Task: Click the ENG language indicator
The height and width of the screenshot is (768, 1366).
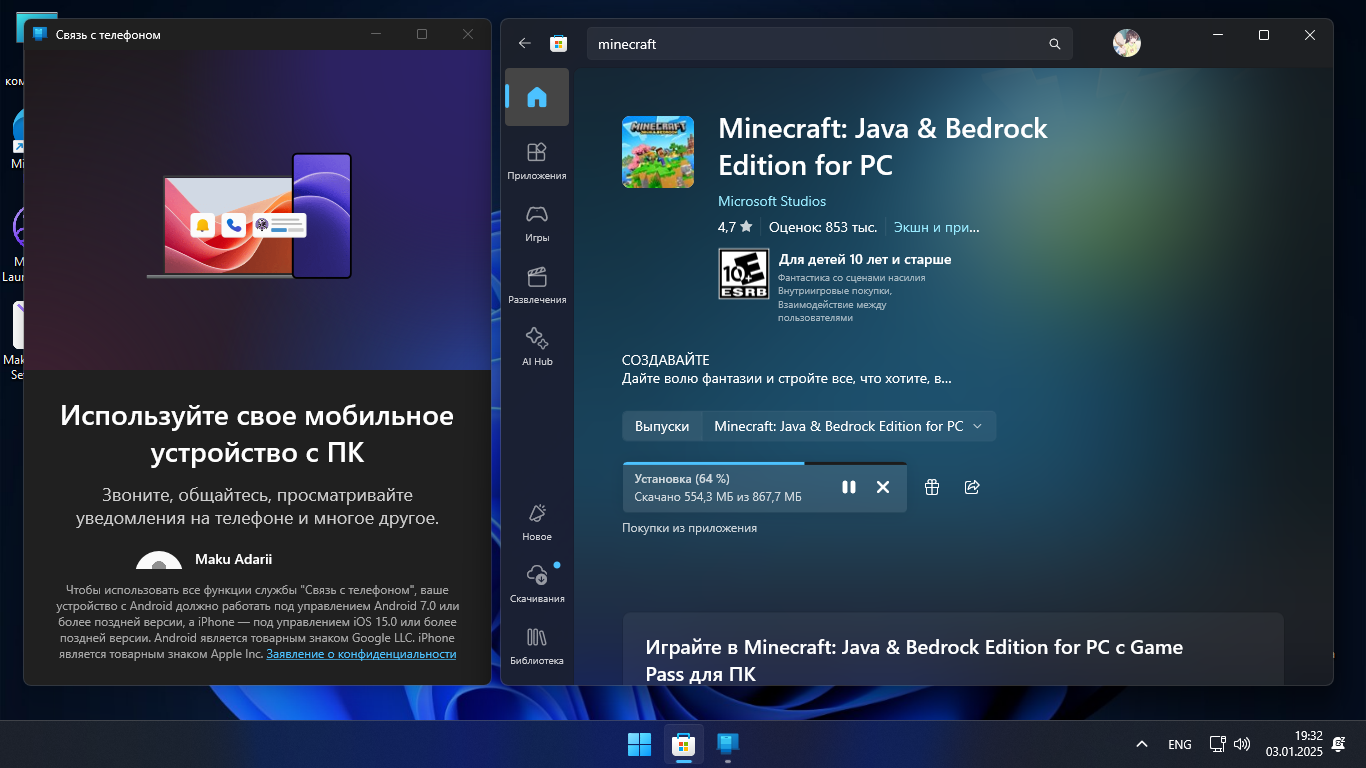Action: (x=1180, y=744)
